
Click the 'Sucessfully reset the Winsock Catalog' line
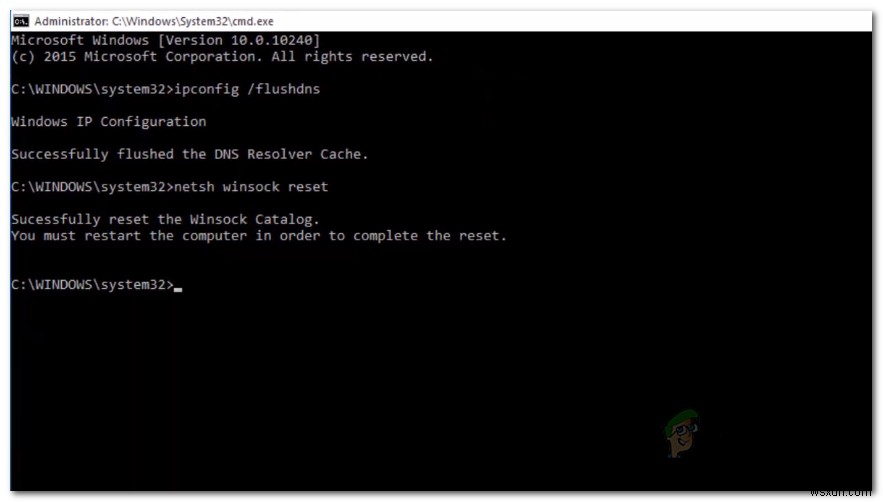[166, 219]
